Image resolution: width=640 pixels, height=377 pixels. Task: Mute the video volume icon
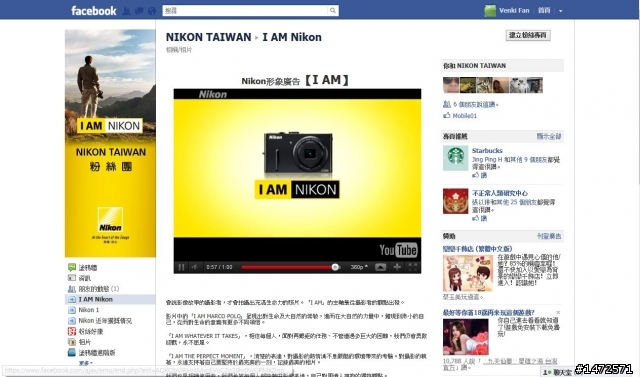pos(195,267)
